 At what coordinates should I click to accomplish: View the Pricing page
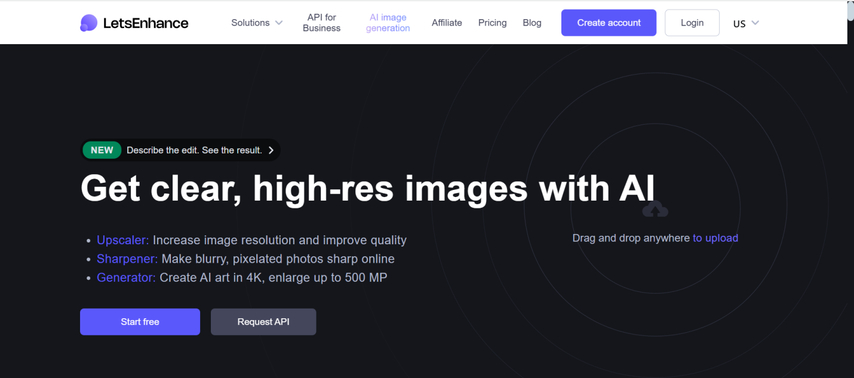click(492, 23)
